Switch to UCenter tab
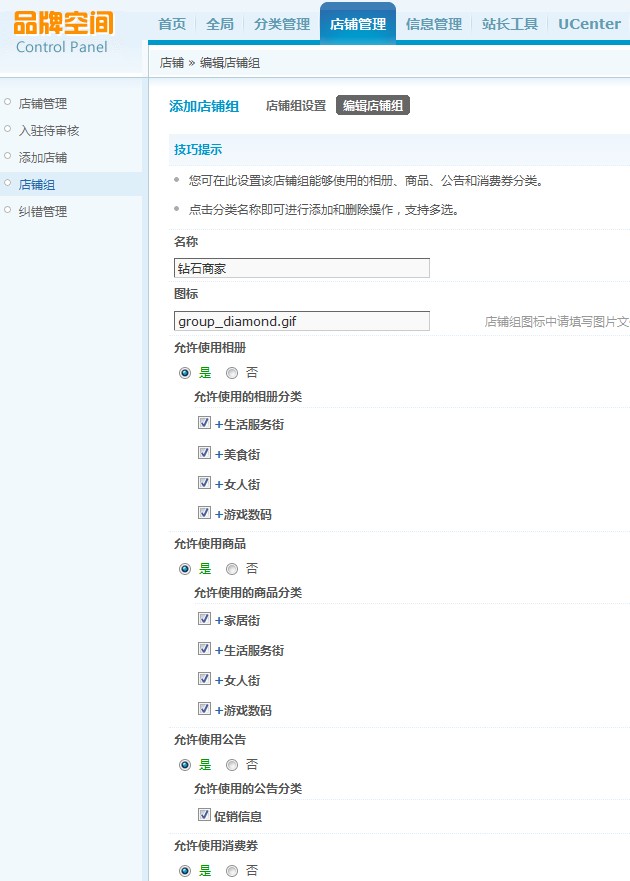The width and height of the screenshot is (630, 881). [x=590, y=24]
